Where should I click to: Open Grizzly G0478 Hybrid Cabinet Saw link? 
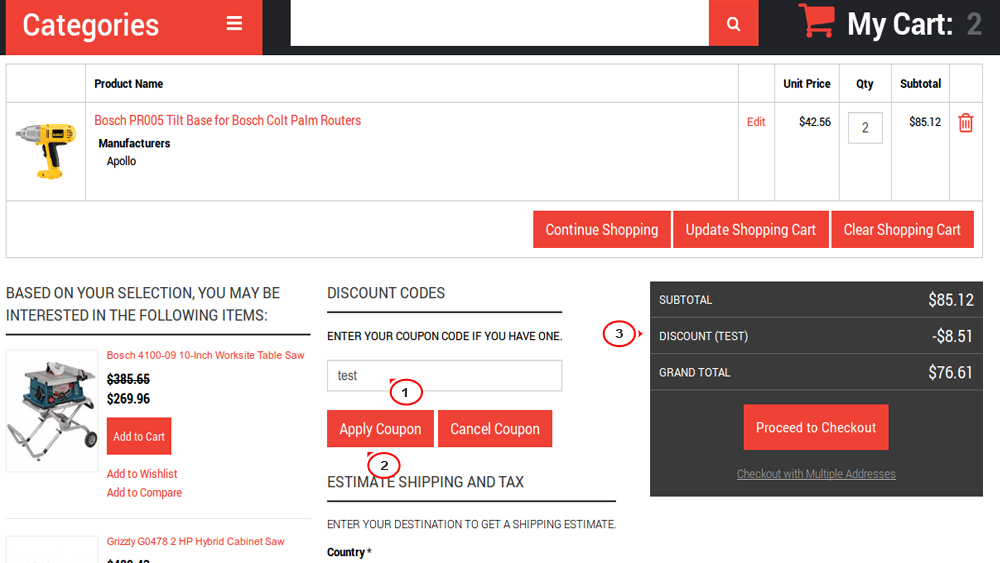coord(195,541)
